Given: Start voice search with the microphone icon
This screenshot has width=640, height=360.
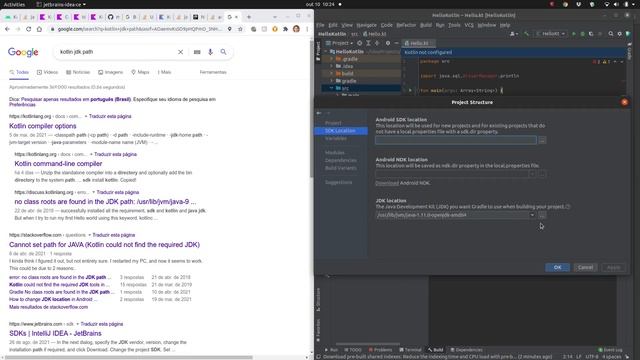Looking at the screenshot, I should pos(210,52).
